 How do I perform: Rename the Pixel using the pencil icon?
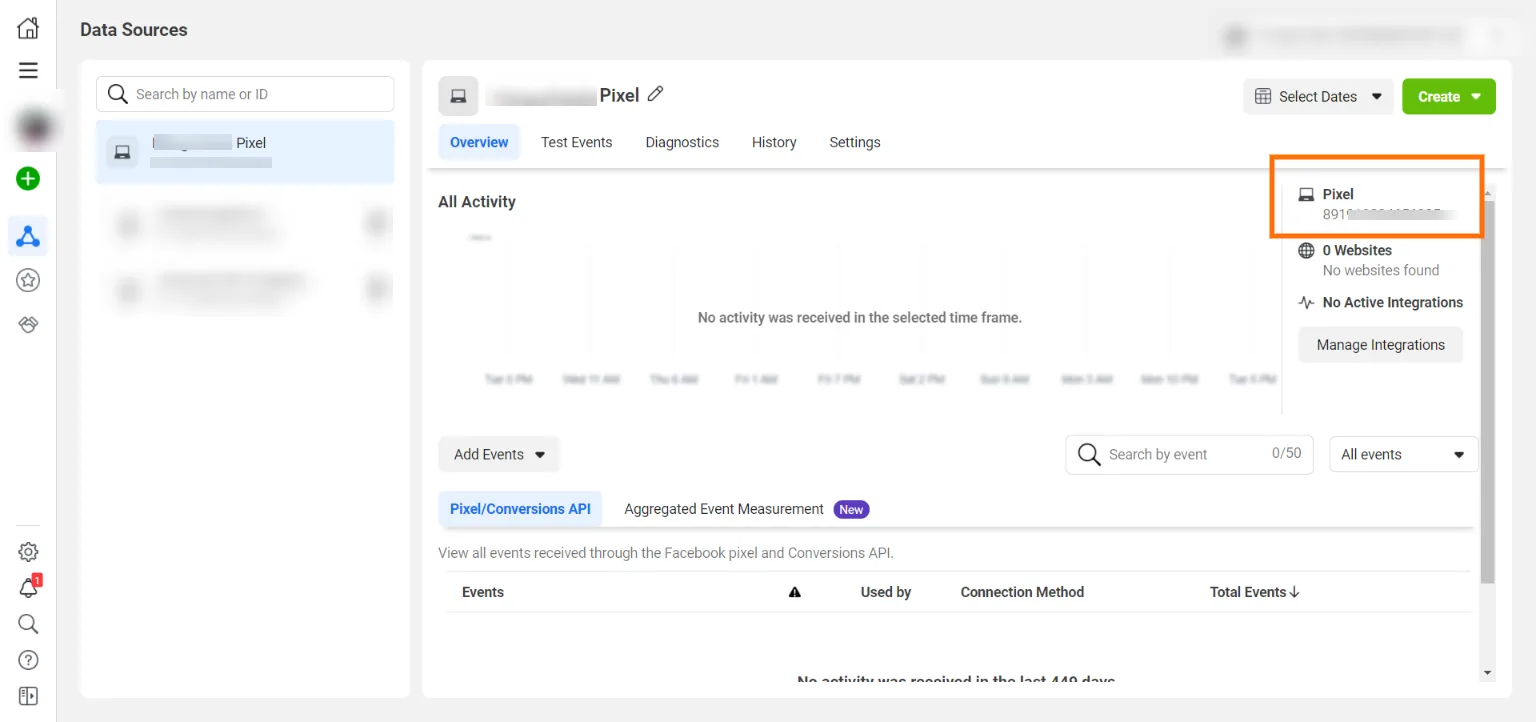[656, 93]
